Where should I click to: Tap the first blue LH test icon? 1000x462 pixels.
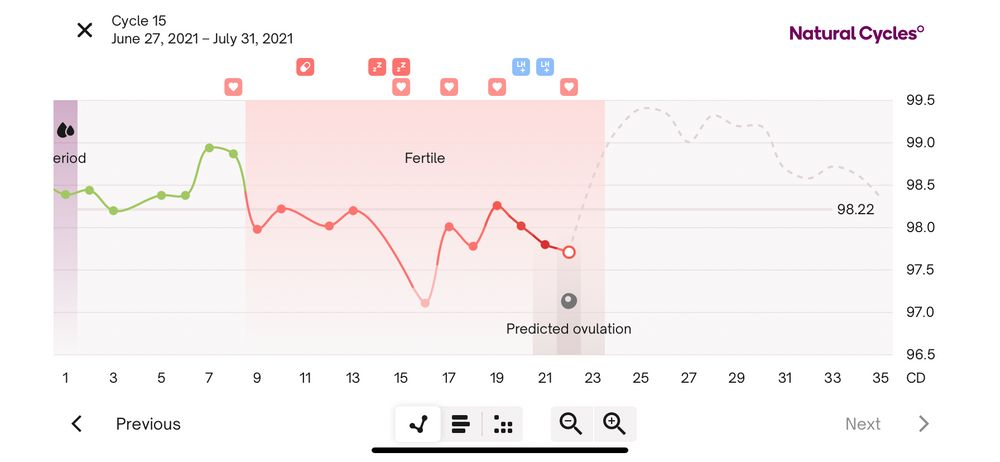point(521,67)
